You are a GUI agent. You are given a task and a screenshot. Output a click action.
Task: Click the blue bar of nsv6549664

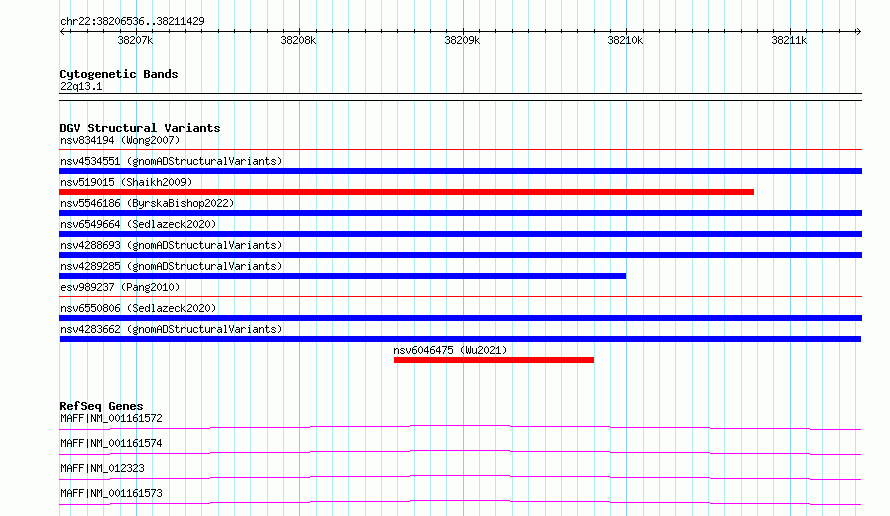coord(460,234)
